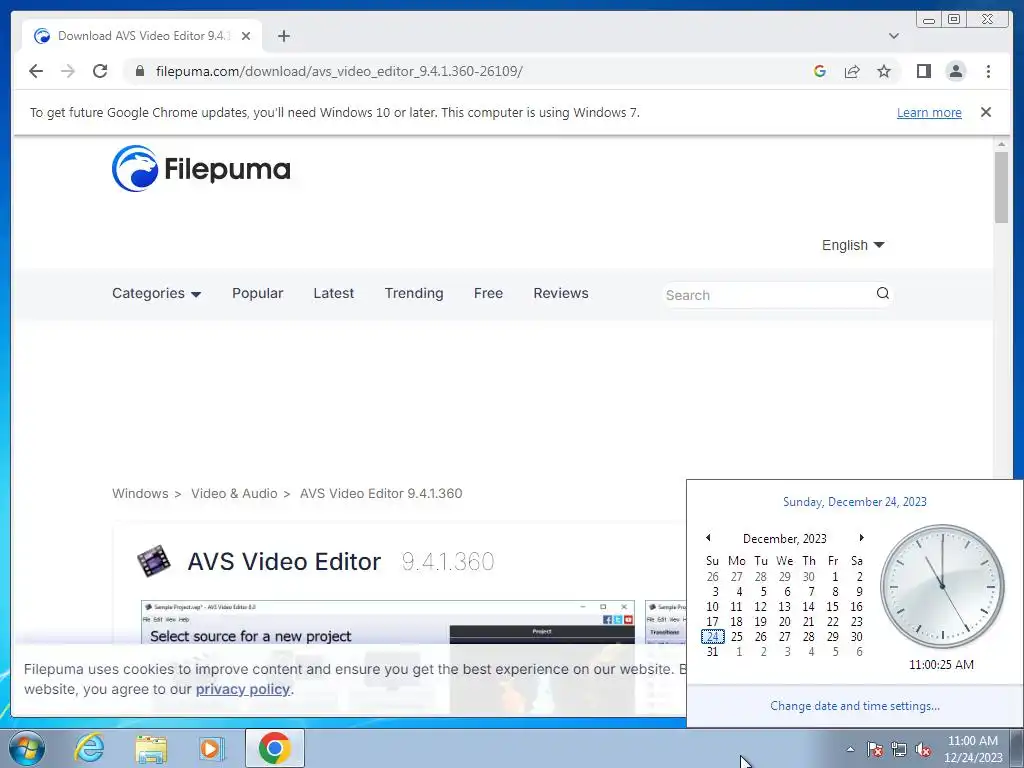Screen dimensions: 1024x768
Task: Reload the Filepuma page
Action: (x=100, y=71)
